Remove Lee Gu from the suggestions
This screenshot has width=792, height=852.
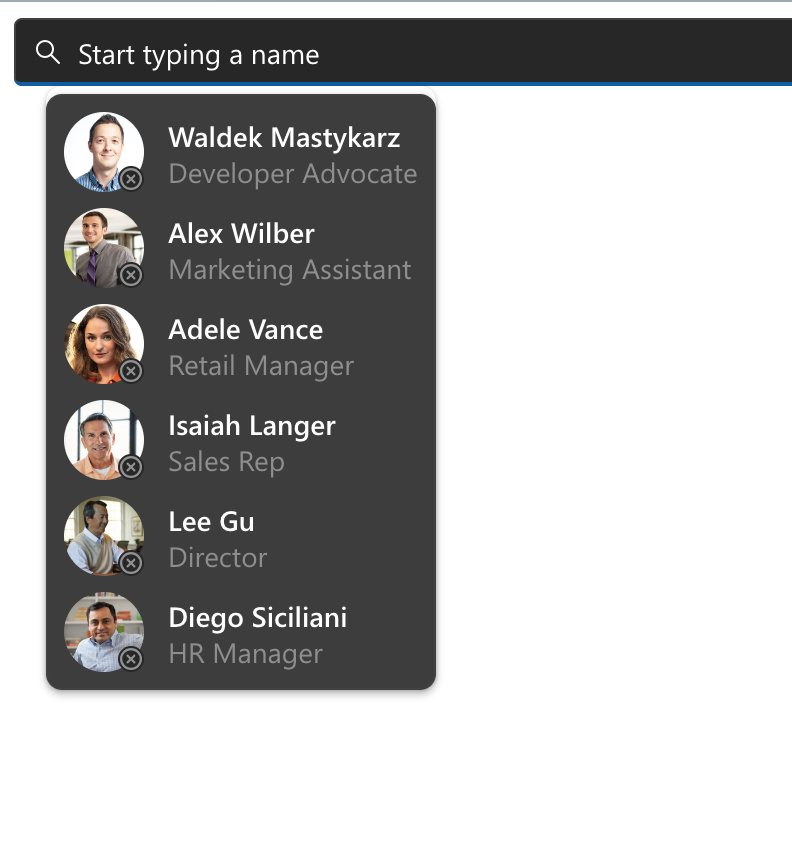pos(131,563)
